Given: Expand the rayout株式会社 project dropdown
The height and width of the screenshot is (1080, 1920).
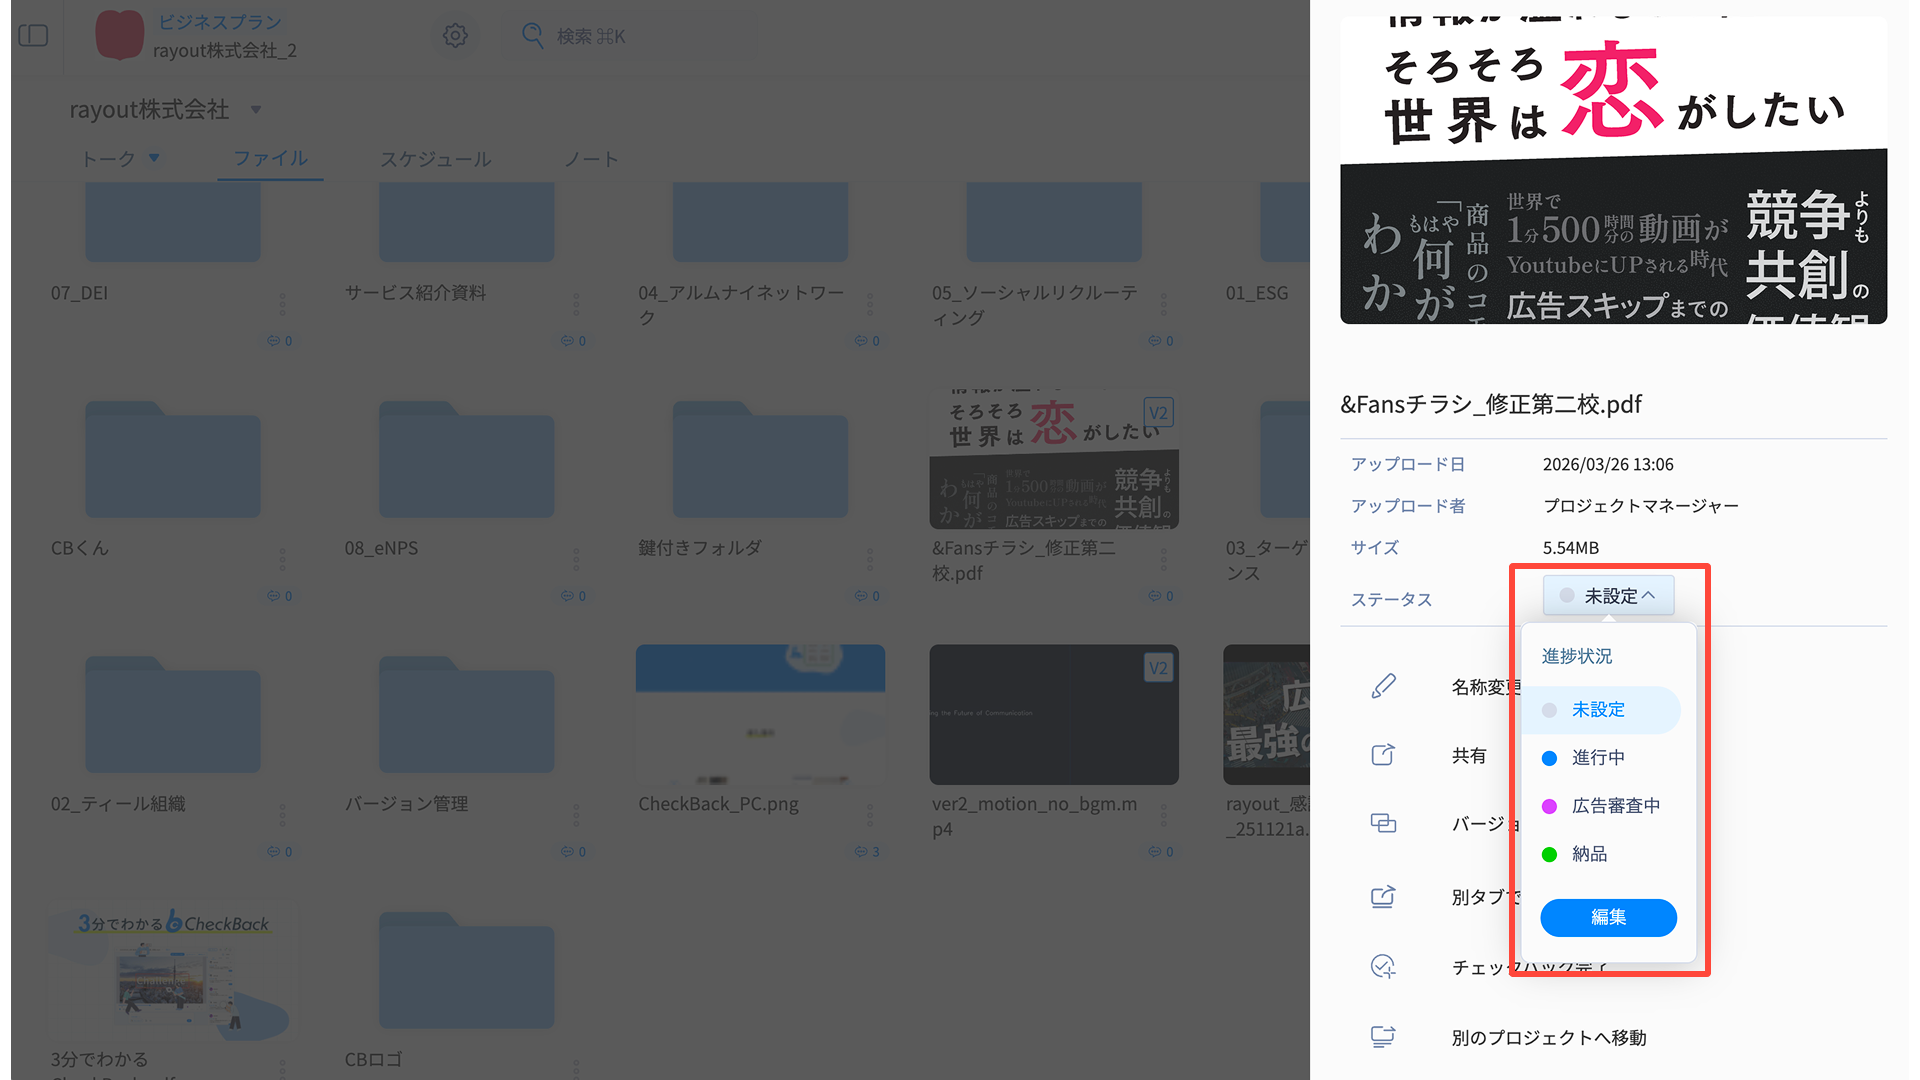Looking at the screenshot, I should 256,110.
